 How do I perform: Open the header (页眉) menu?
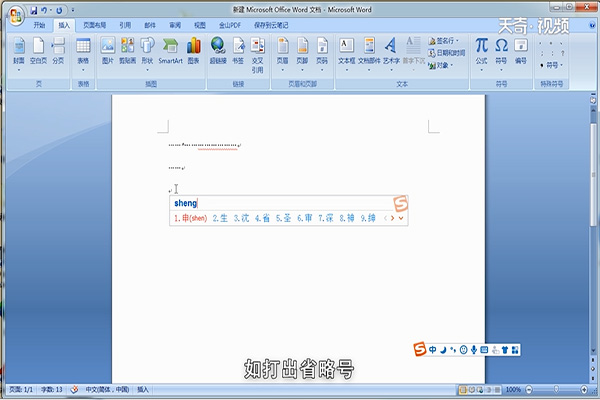click(282, 54)
